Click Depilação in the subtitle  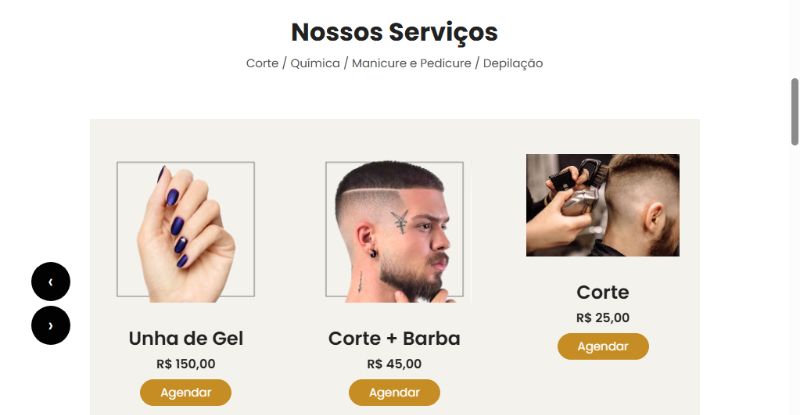pos(513,63)
